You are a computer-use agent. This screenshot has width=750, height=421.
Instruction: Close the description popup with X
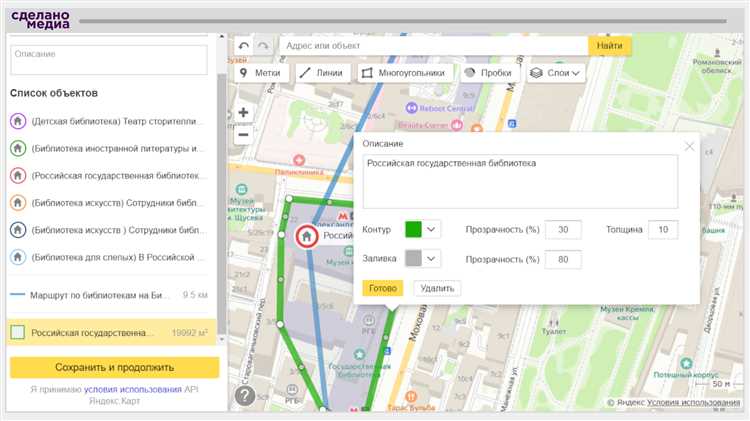689,146
